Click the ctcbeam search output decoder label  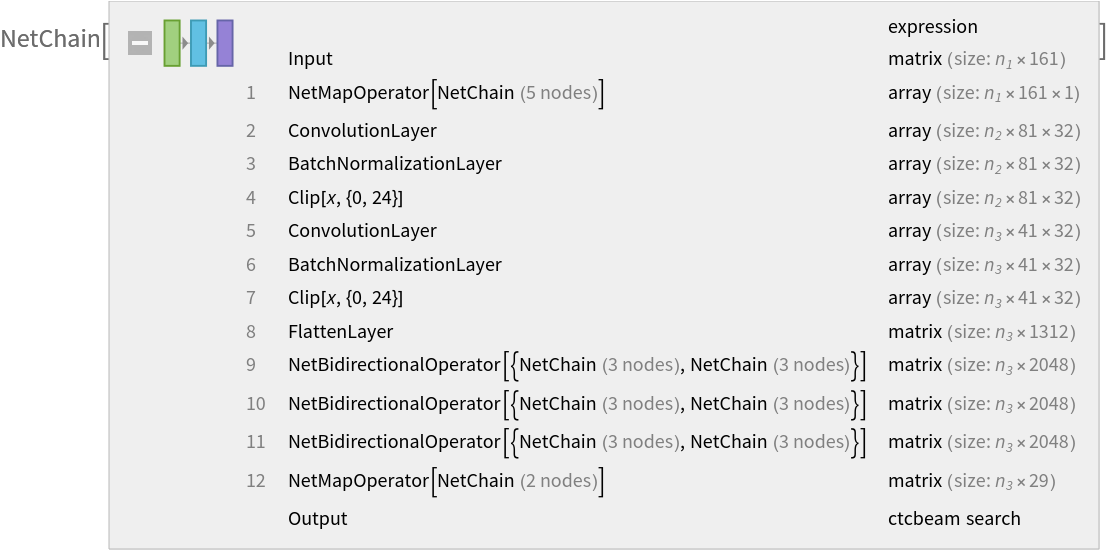(x=954, y=519)
